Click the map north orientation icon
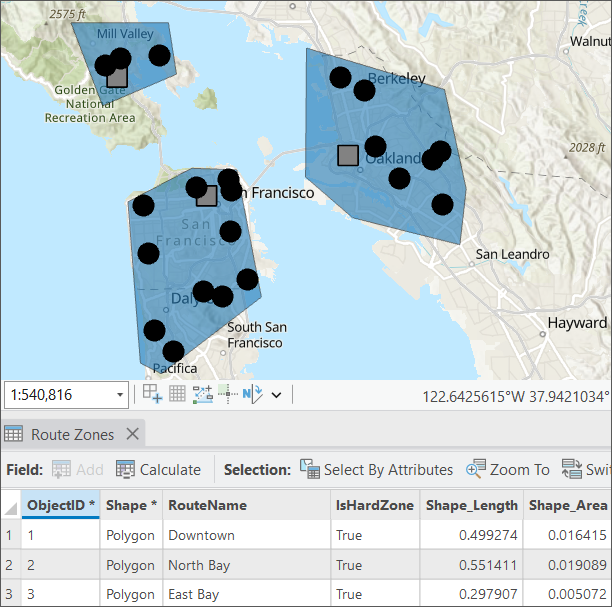The width and height of the screenshot is (612, 607). [x=251, y=394]
